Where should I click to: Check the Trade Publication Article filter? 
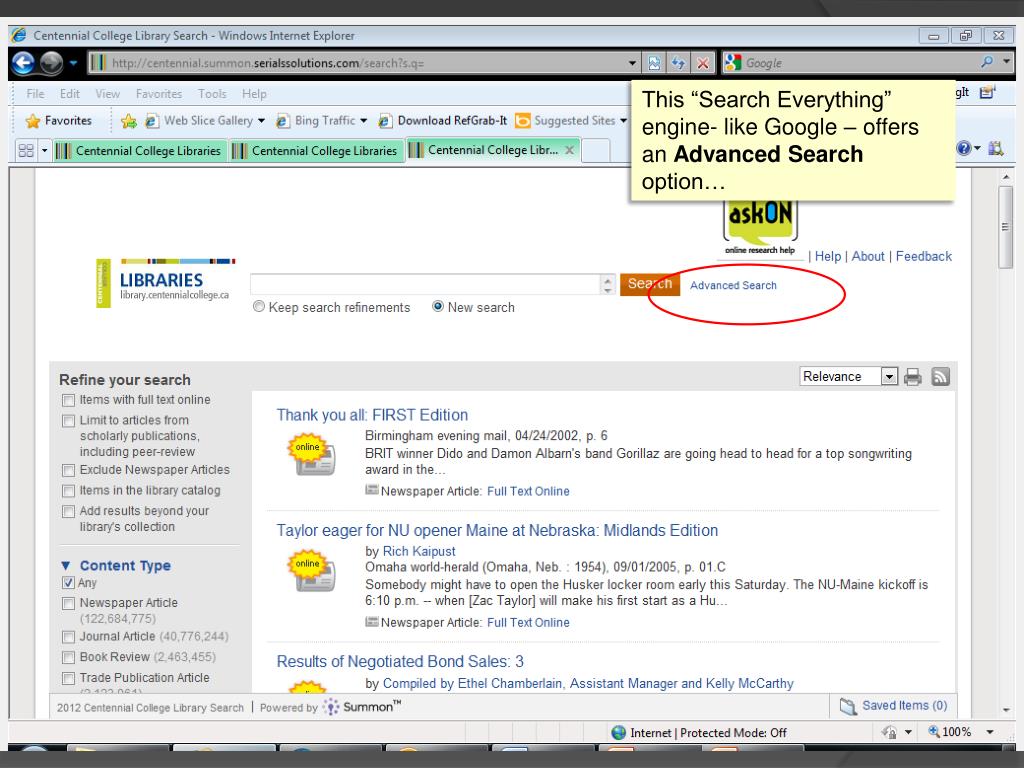[69, 679]
